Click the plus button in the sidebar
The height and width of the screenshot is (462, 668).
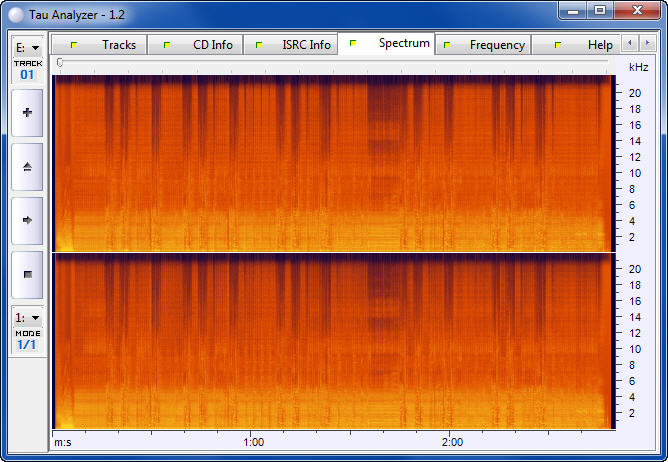[x=27, y=113]
